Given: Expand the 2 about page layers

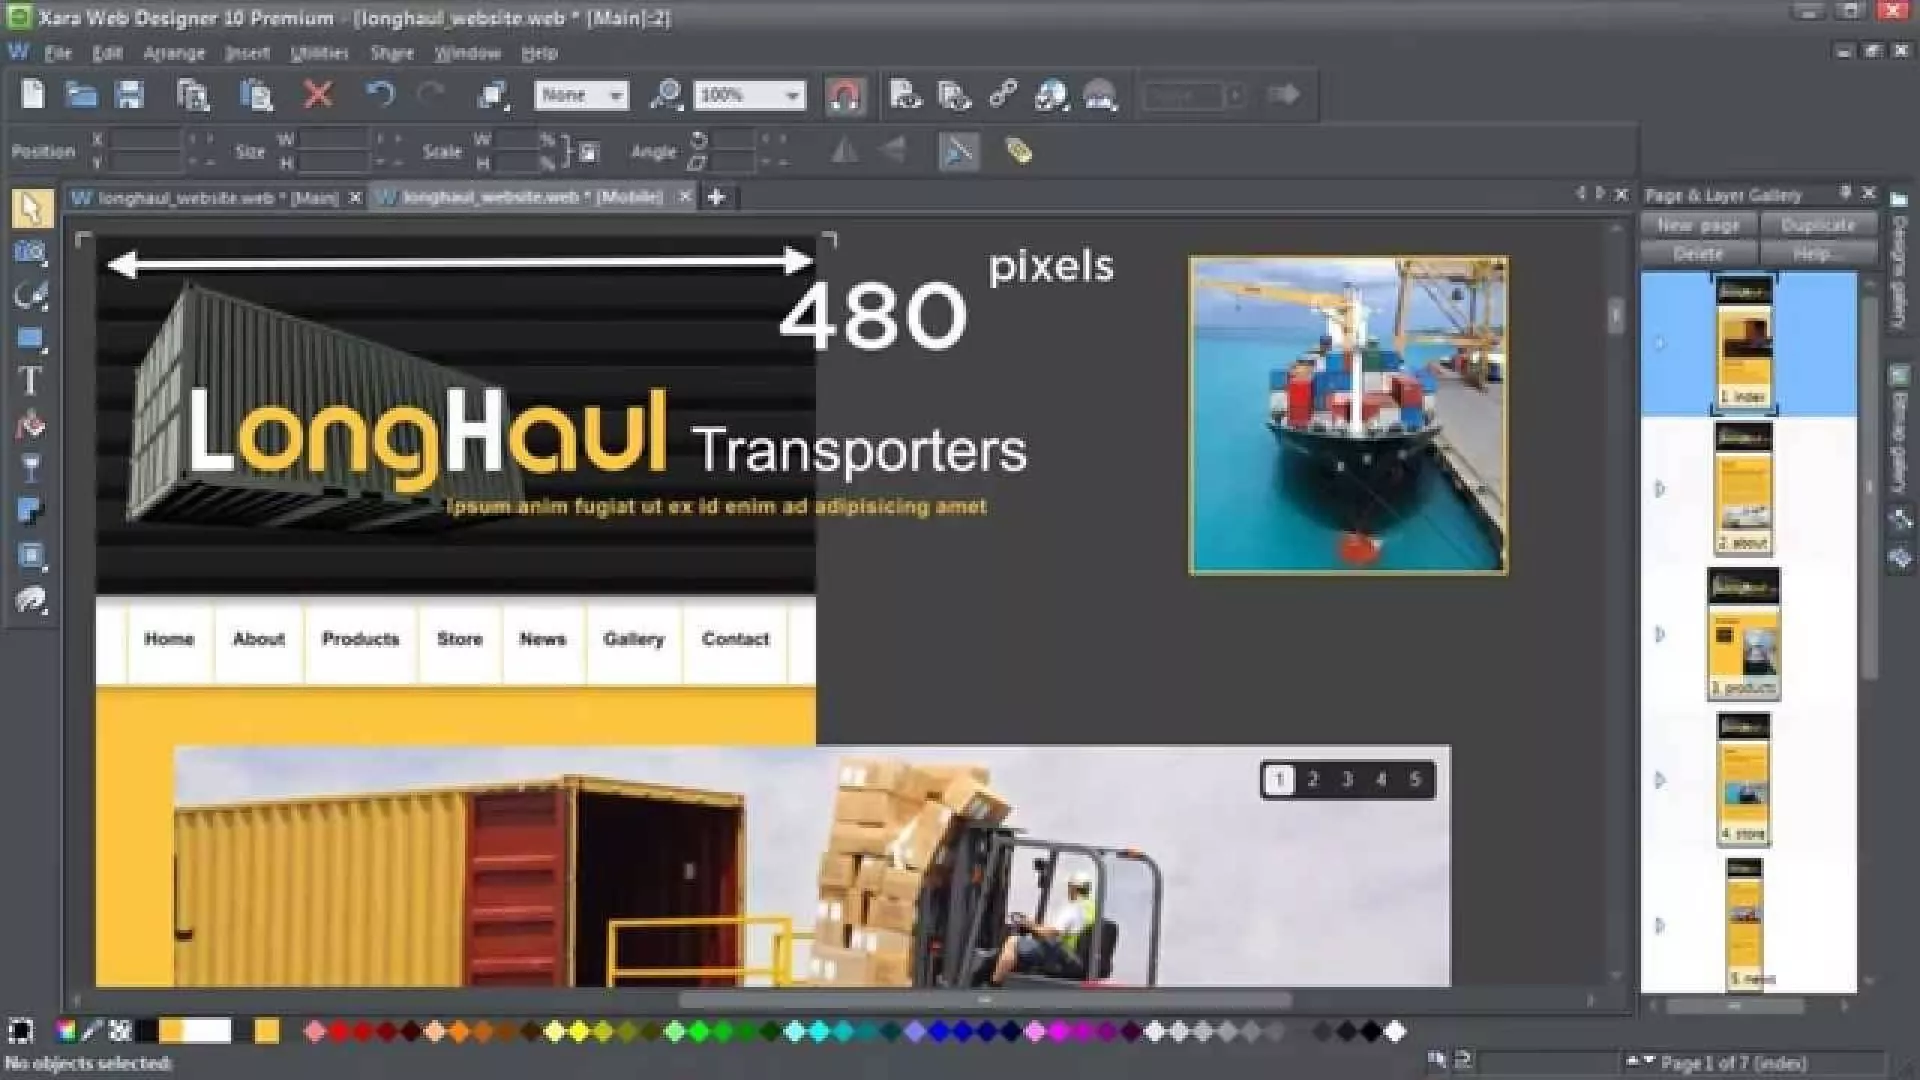Looking at the screenshot, I should 1660,489.
